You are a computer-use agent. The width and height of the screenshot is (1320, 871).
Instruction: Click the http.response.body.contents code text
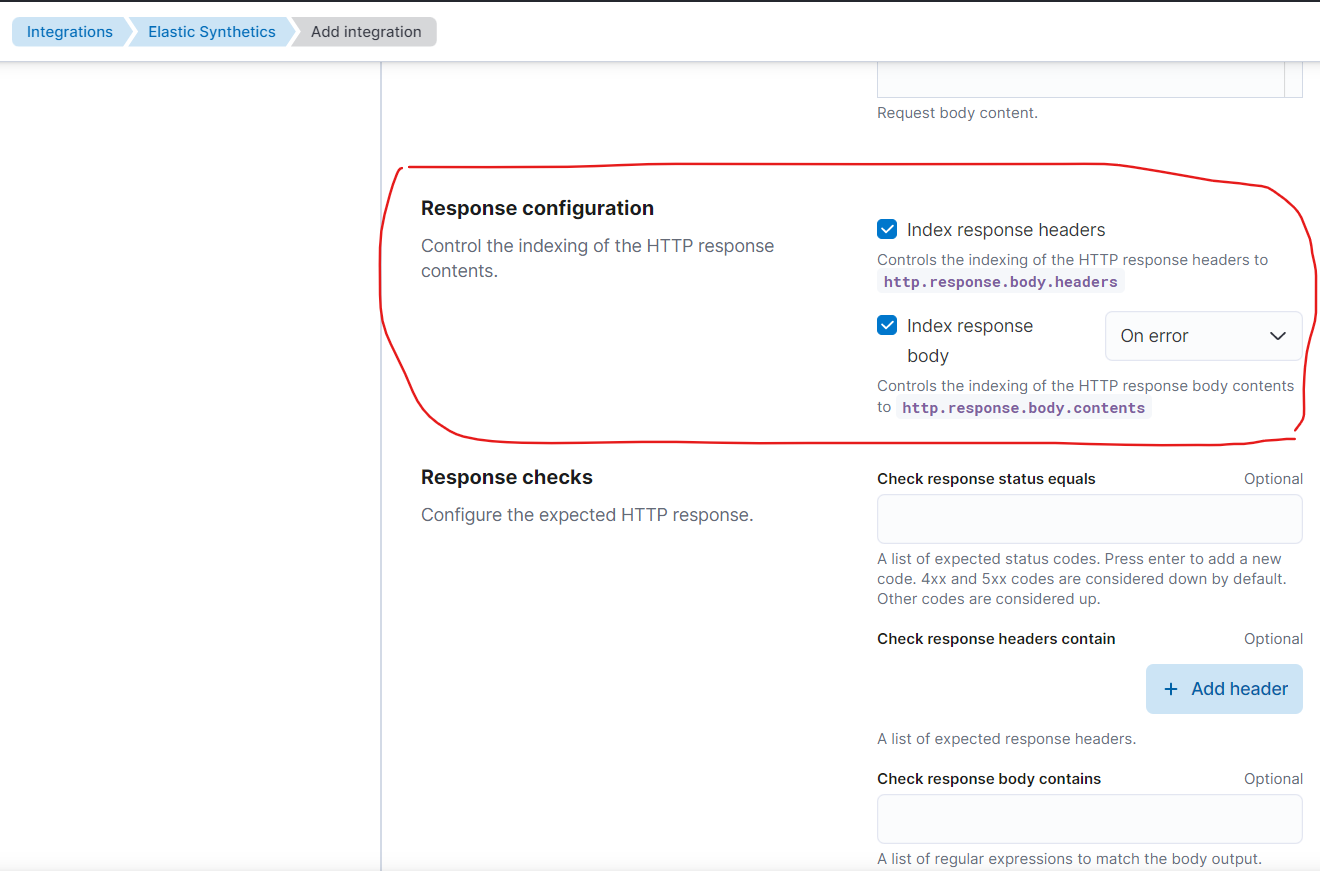[x=1023, y=408]
